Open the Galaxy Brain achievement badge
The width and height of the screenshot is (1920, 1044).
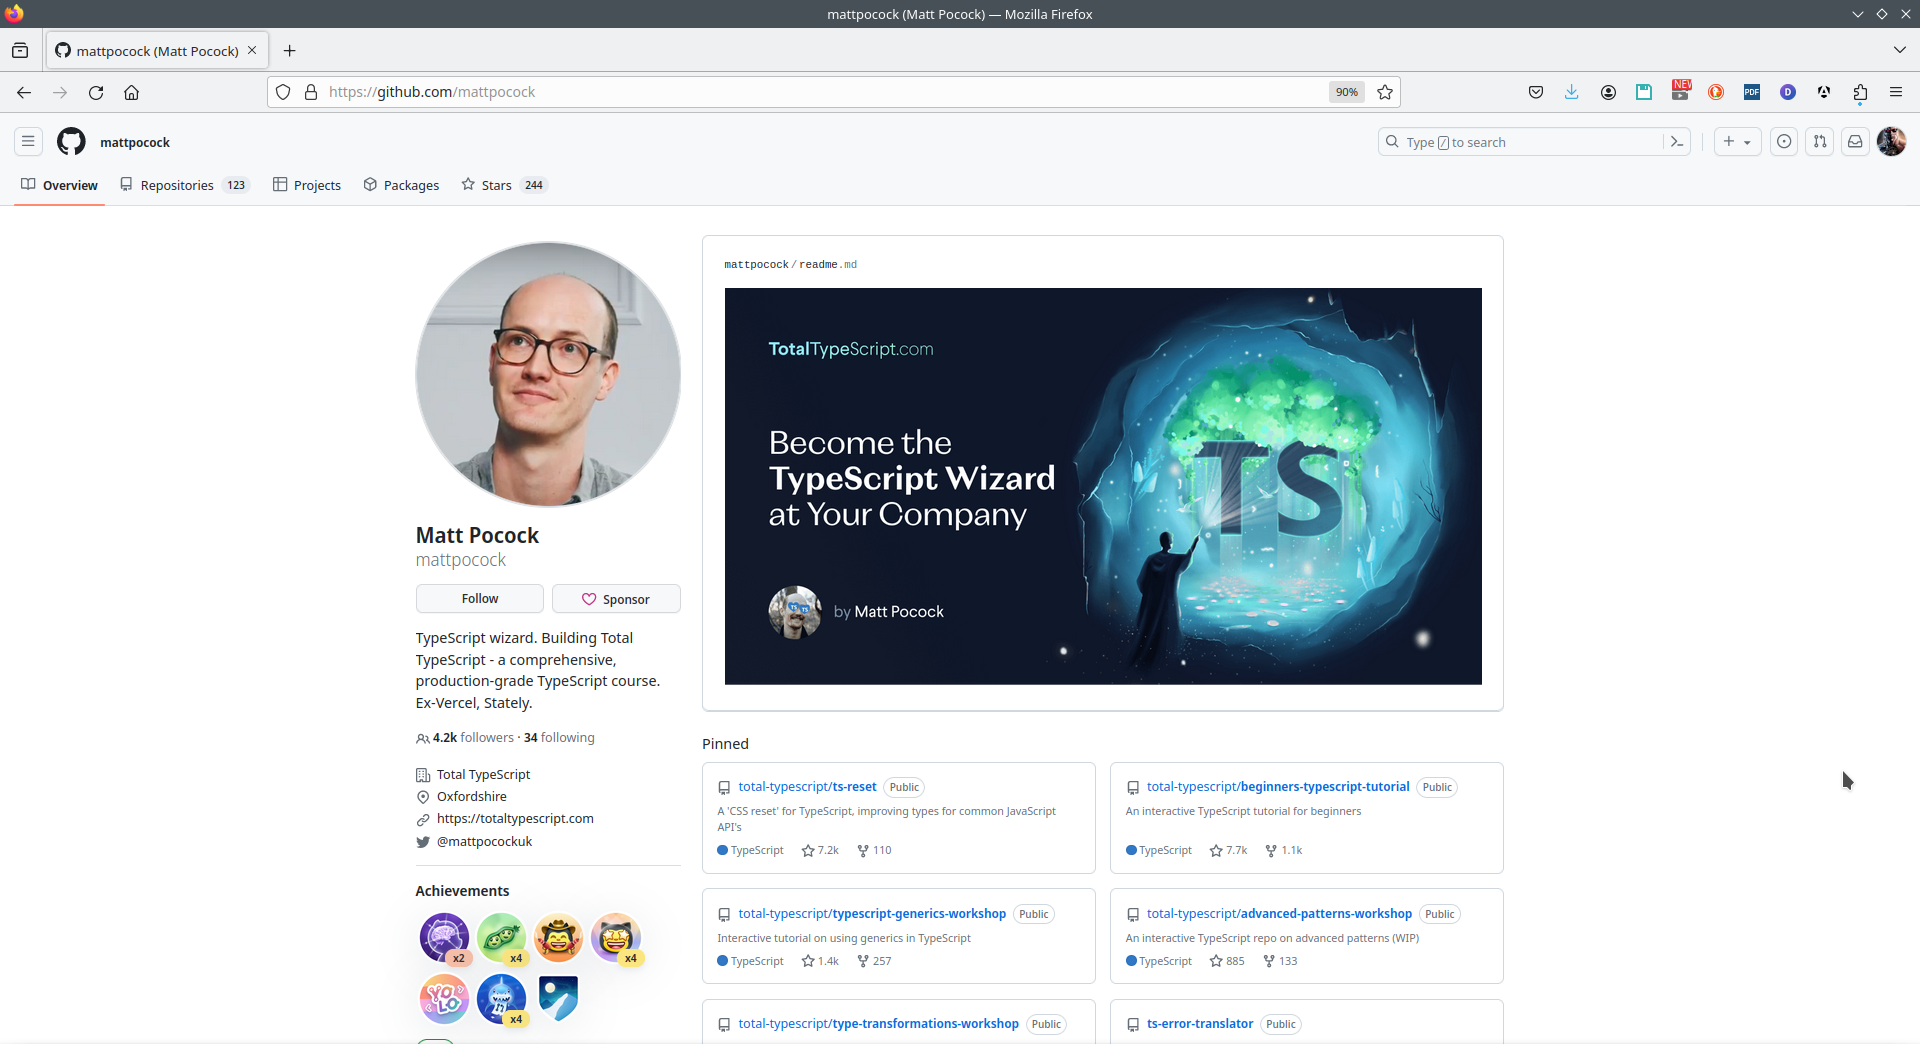coord(444,938)
